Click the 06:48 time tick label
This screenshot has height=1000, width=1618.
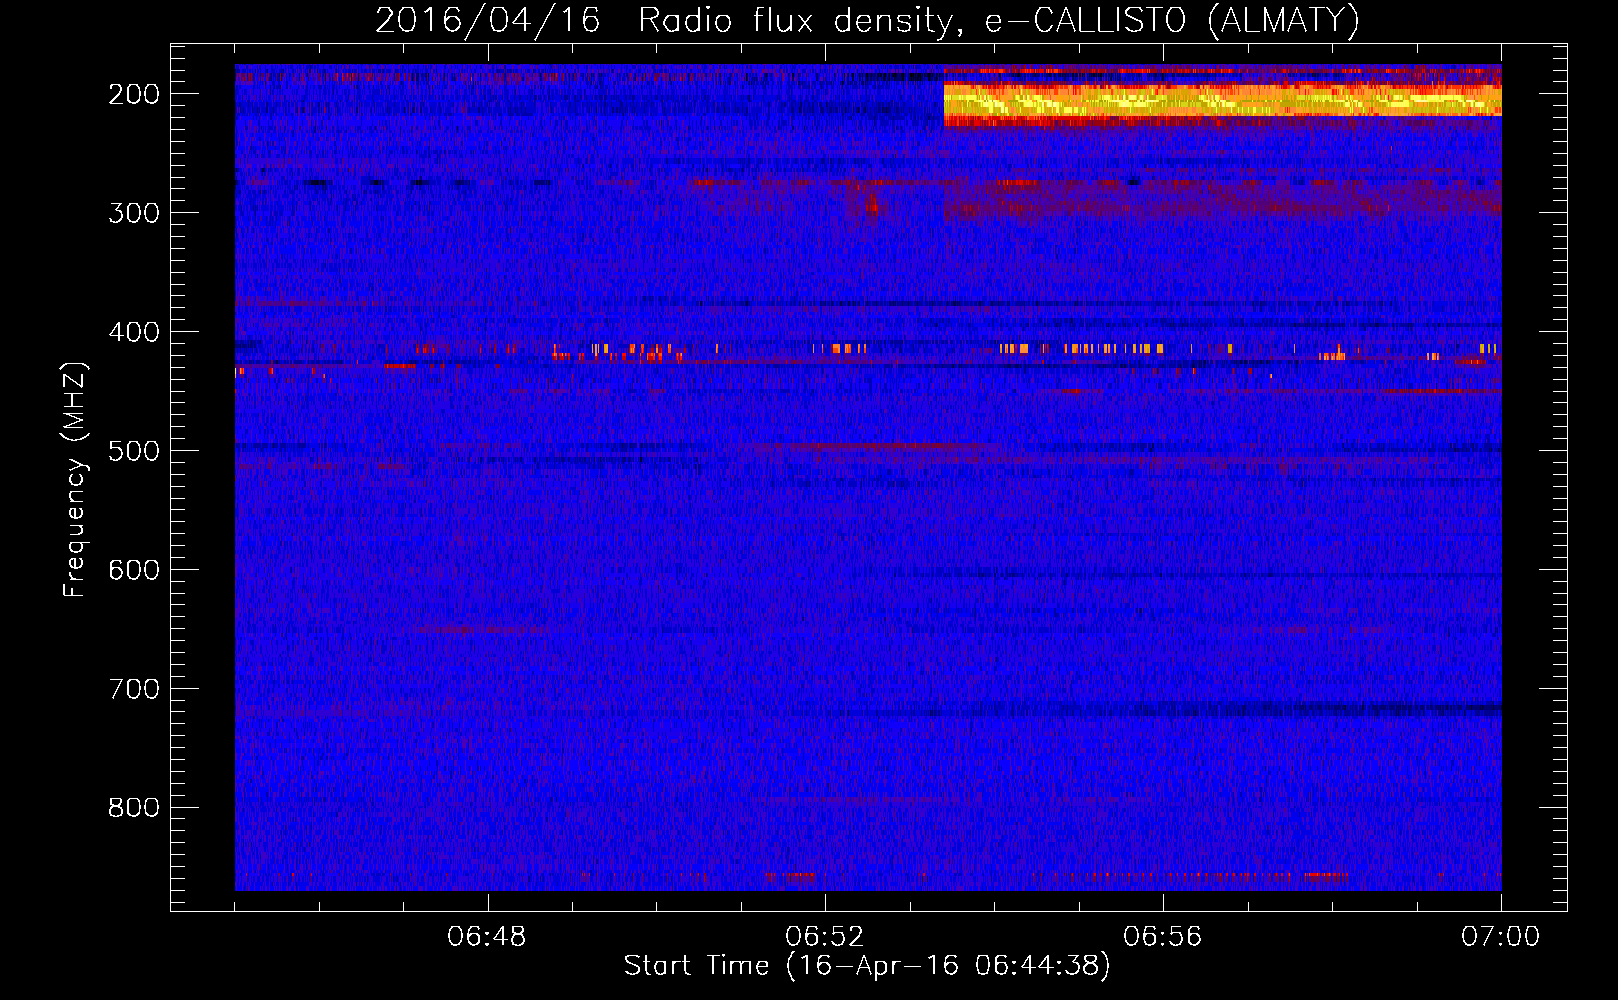pos(487,937)
